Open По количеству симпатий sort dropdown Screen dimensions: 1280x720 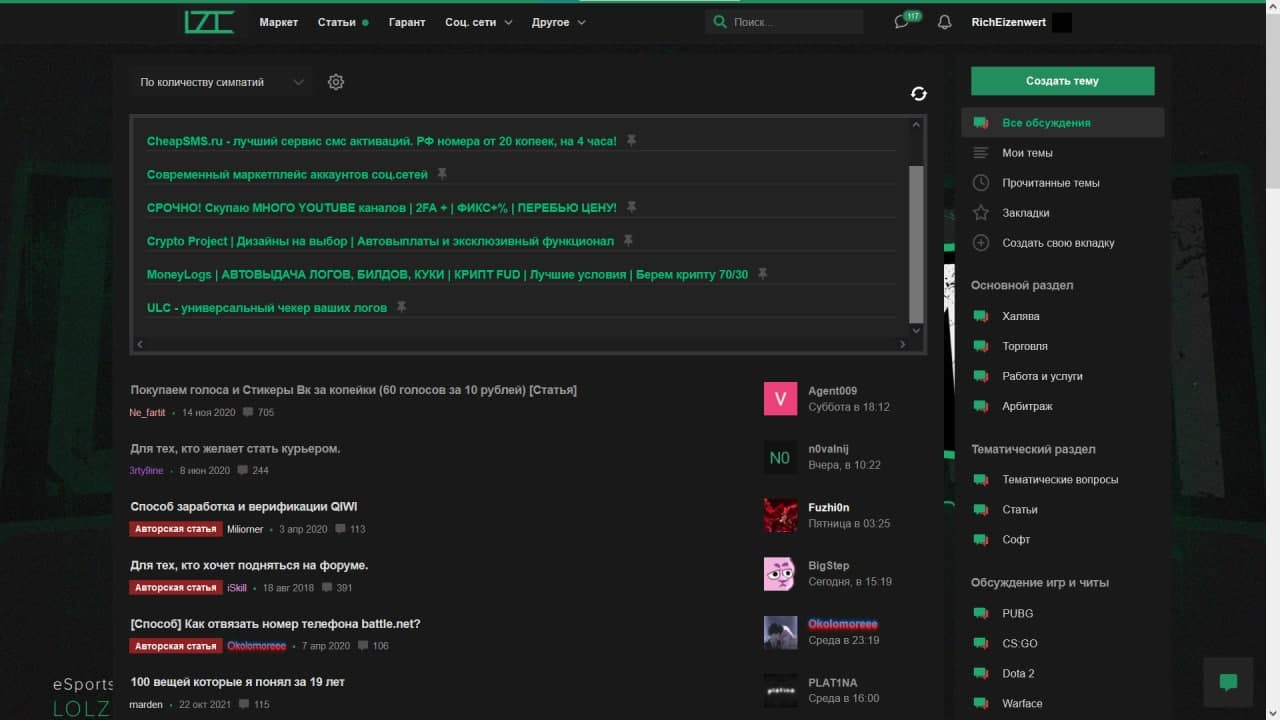pos(221,82)
